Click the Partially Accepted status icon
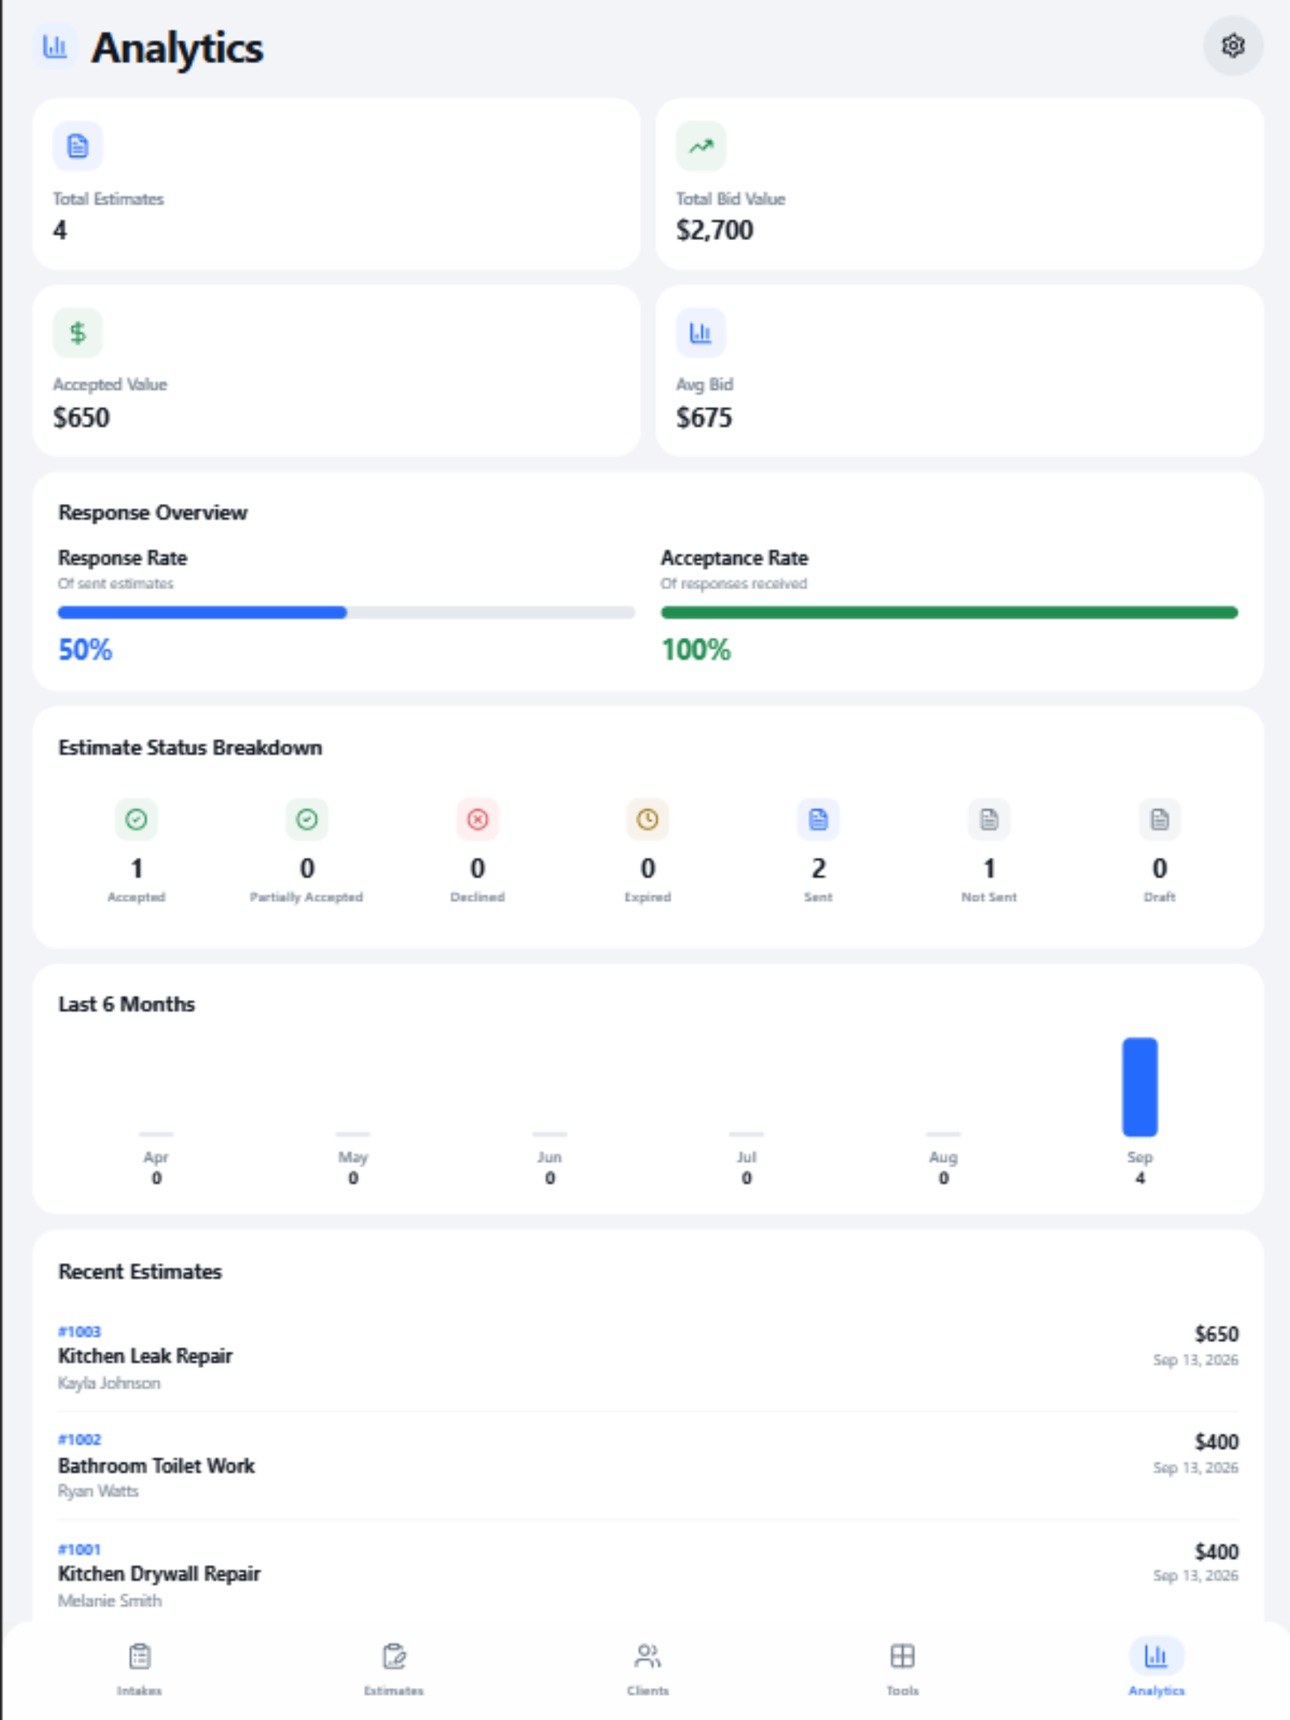Screen dimensions: 1290x1720 [307, 819]
